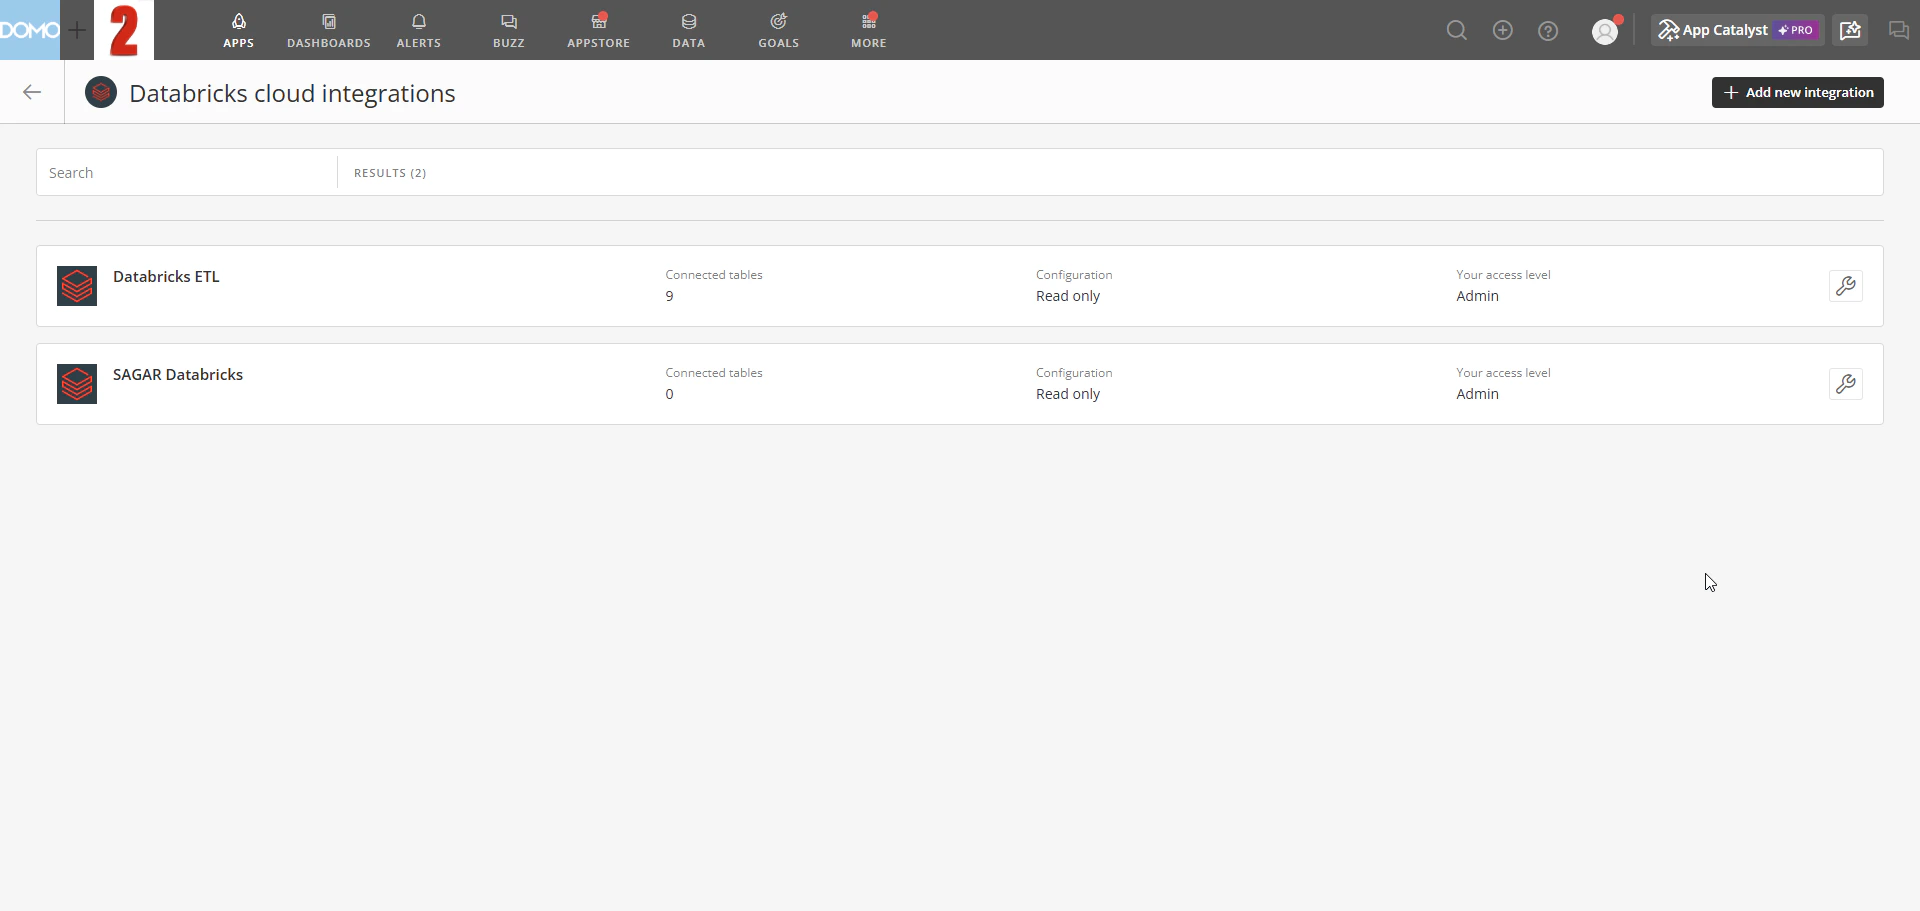Go to Dashboards in top navigation
Image resolution: width=1920 pixels, height=911 pixels.
[x=328, y=30]
